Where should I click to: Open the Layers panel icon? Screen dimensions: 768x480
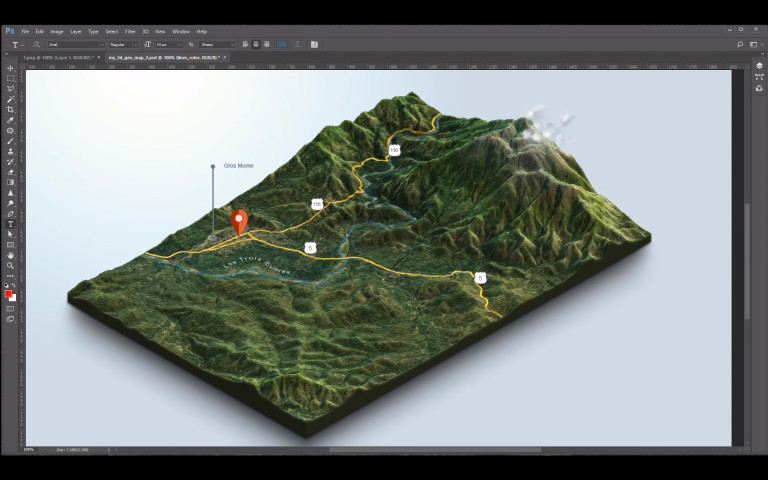[x=759, y=66]
